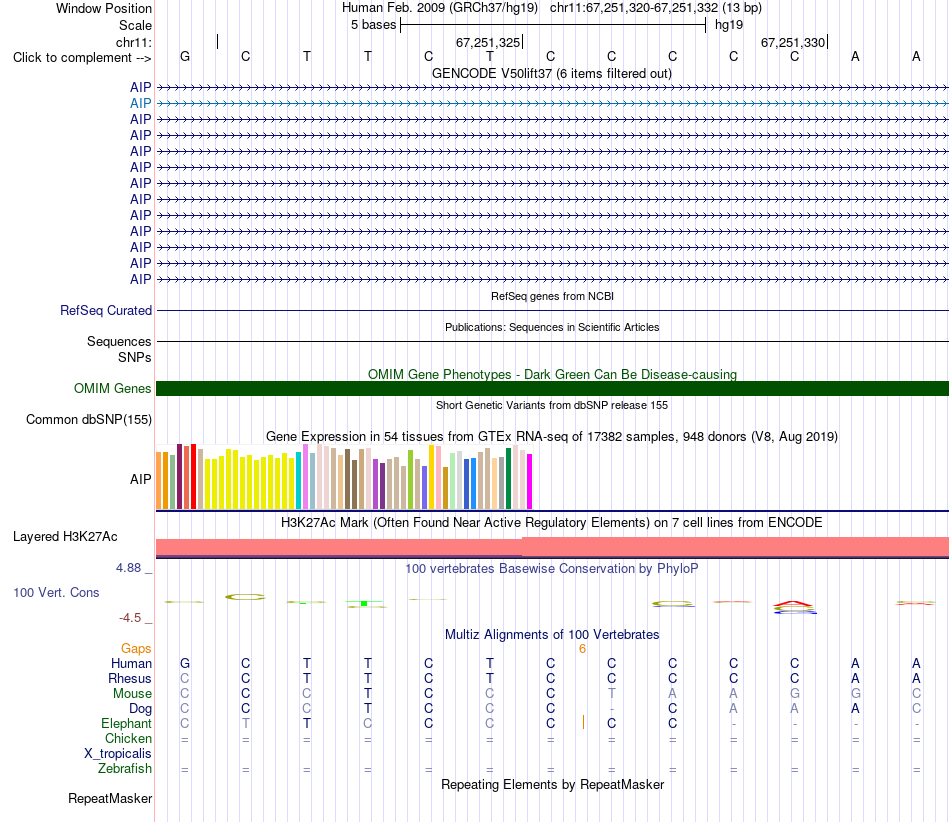
Task: Click the RefSeq Curated intron line
Action: 553,311
